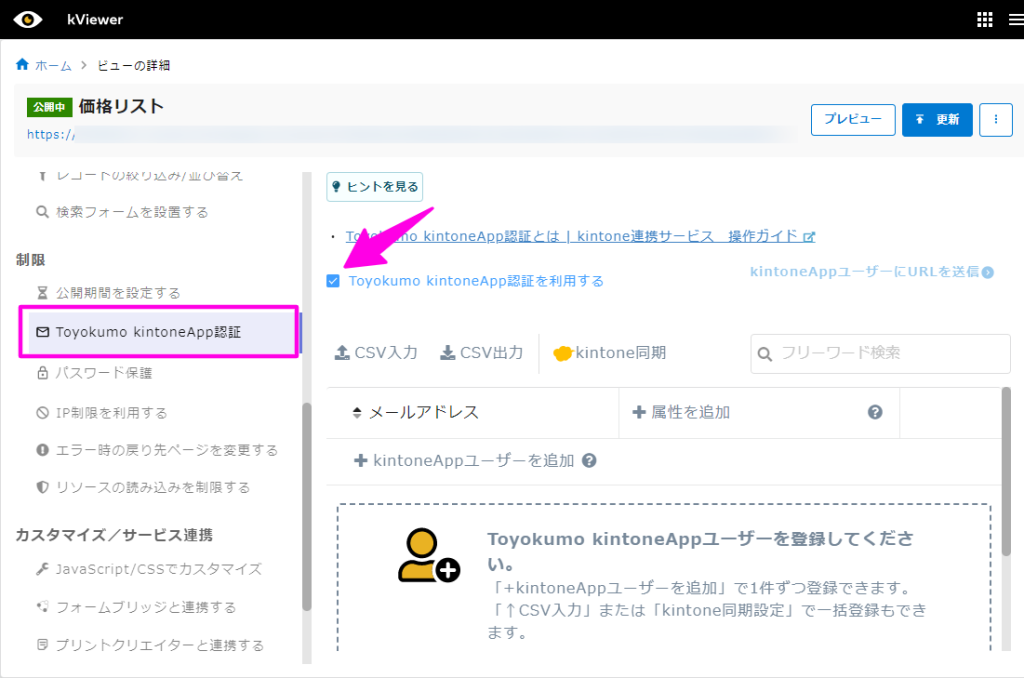
Task: Select フォームブリッジと連携する item
Action: point(146,607)
